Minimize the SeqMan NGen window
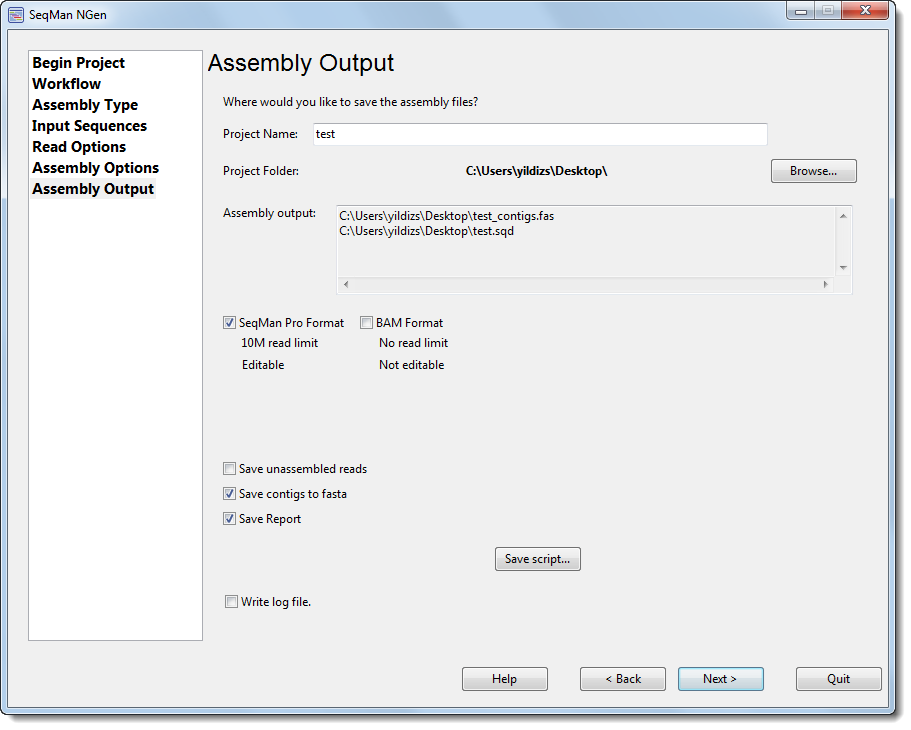Image resolution: width=911 pixels, height=730 pixels. [x=801, y=11]
